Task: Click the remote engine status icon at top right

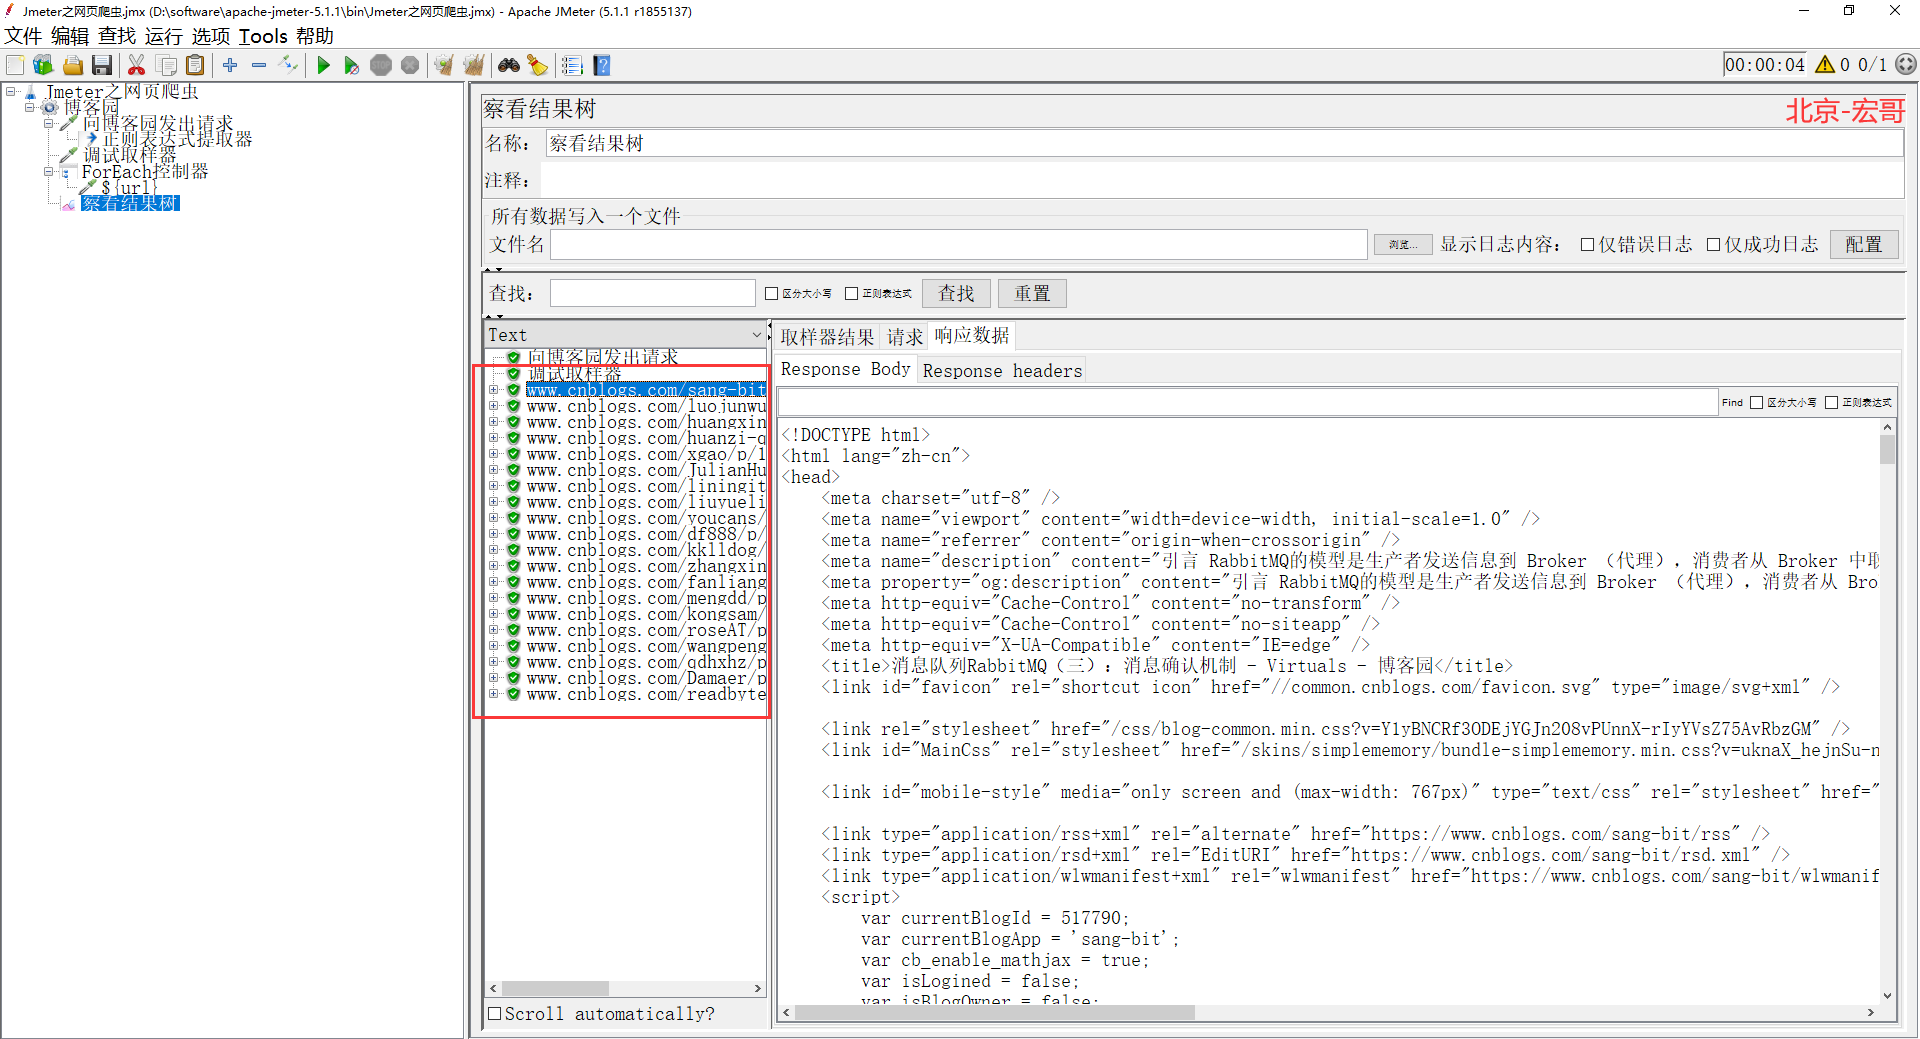Action: (x=1906, y=64)
